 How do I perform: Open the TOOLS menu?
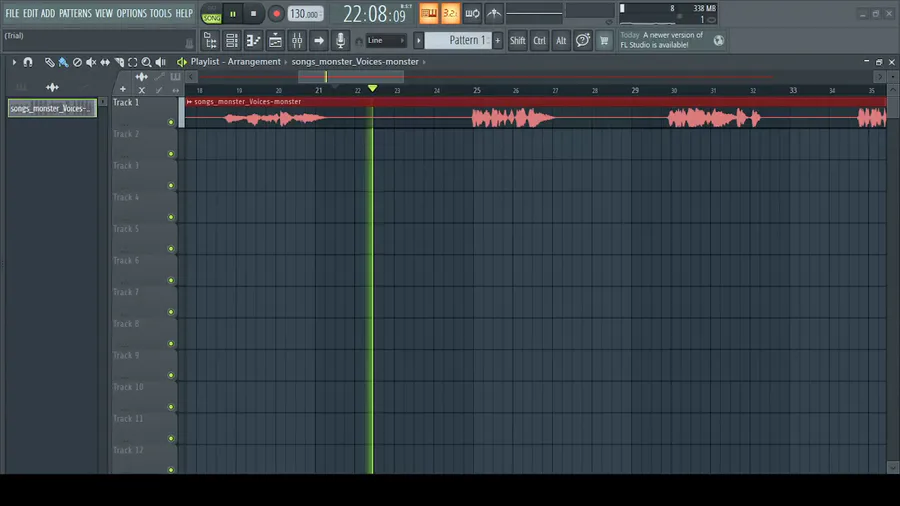pos(161,13)
